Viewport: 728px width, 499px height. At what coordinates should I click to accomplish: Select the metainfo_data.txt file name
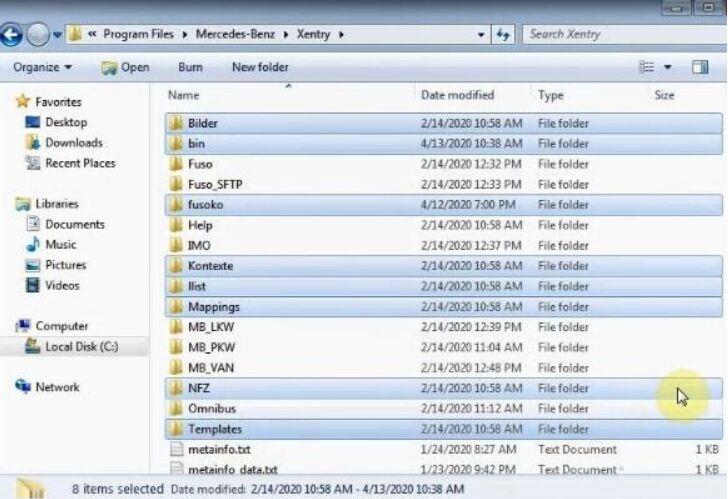click(233, 469)
